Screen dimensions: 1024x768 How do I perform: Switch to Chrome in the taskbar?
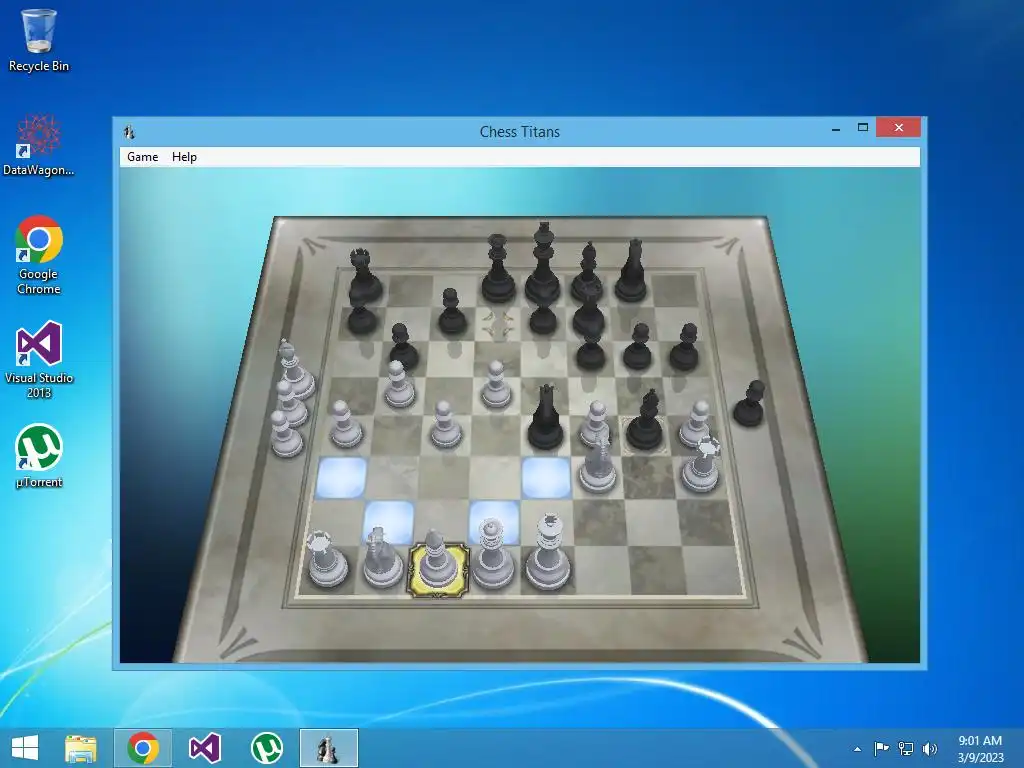143,748
